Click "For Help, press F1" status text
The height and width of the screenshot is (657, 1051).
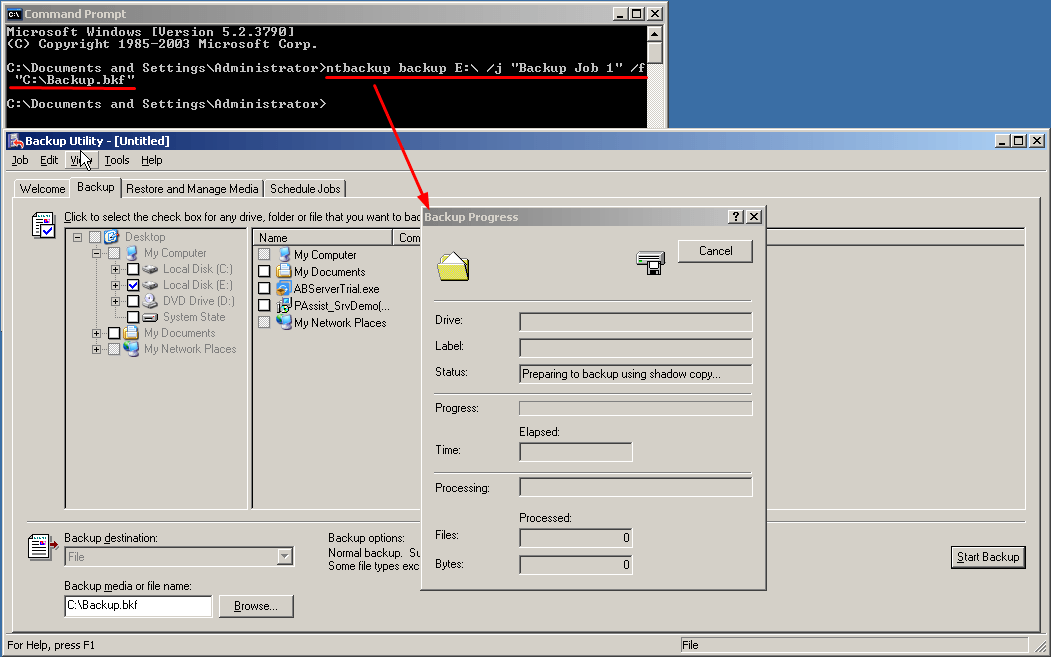click(51, 645)
